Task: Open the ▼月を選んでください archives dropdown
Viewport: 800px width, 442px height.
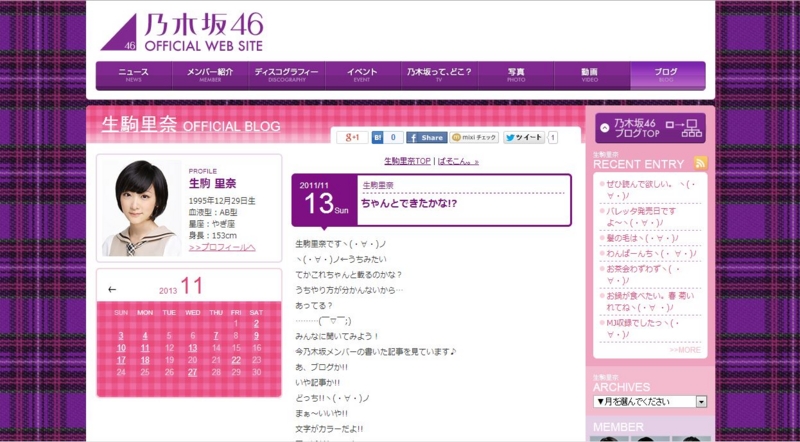Action: 650,402
